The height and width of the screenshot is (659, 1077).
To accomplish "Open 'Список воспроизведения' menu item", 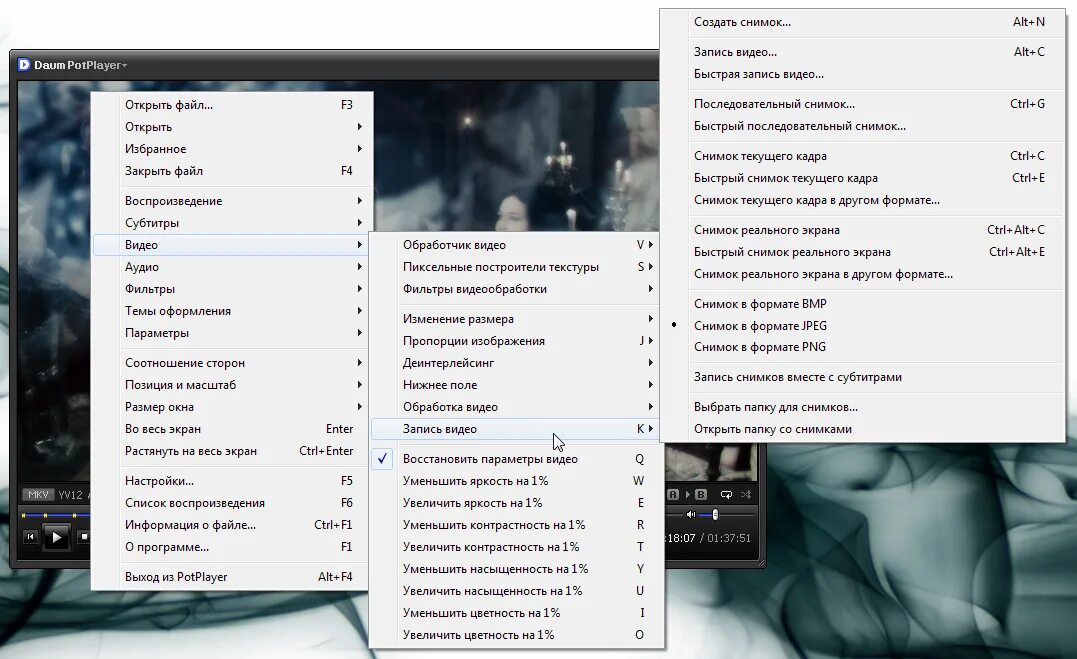I will point(232,503).
